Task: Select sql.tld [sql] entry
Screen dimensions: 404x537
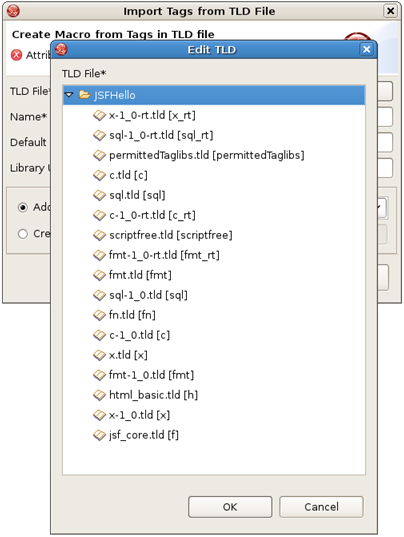Action: click(137, 195)
